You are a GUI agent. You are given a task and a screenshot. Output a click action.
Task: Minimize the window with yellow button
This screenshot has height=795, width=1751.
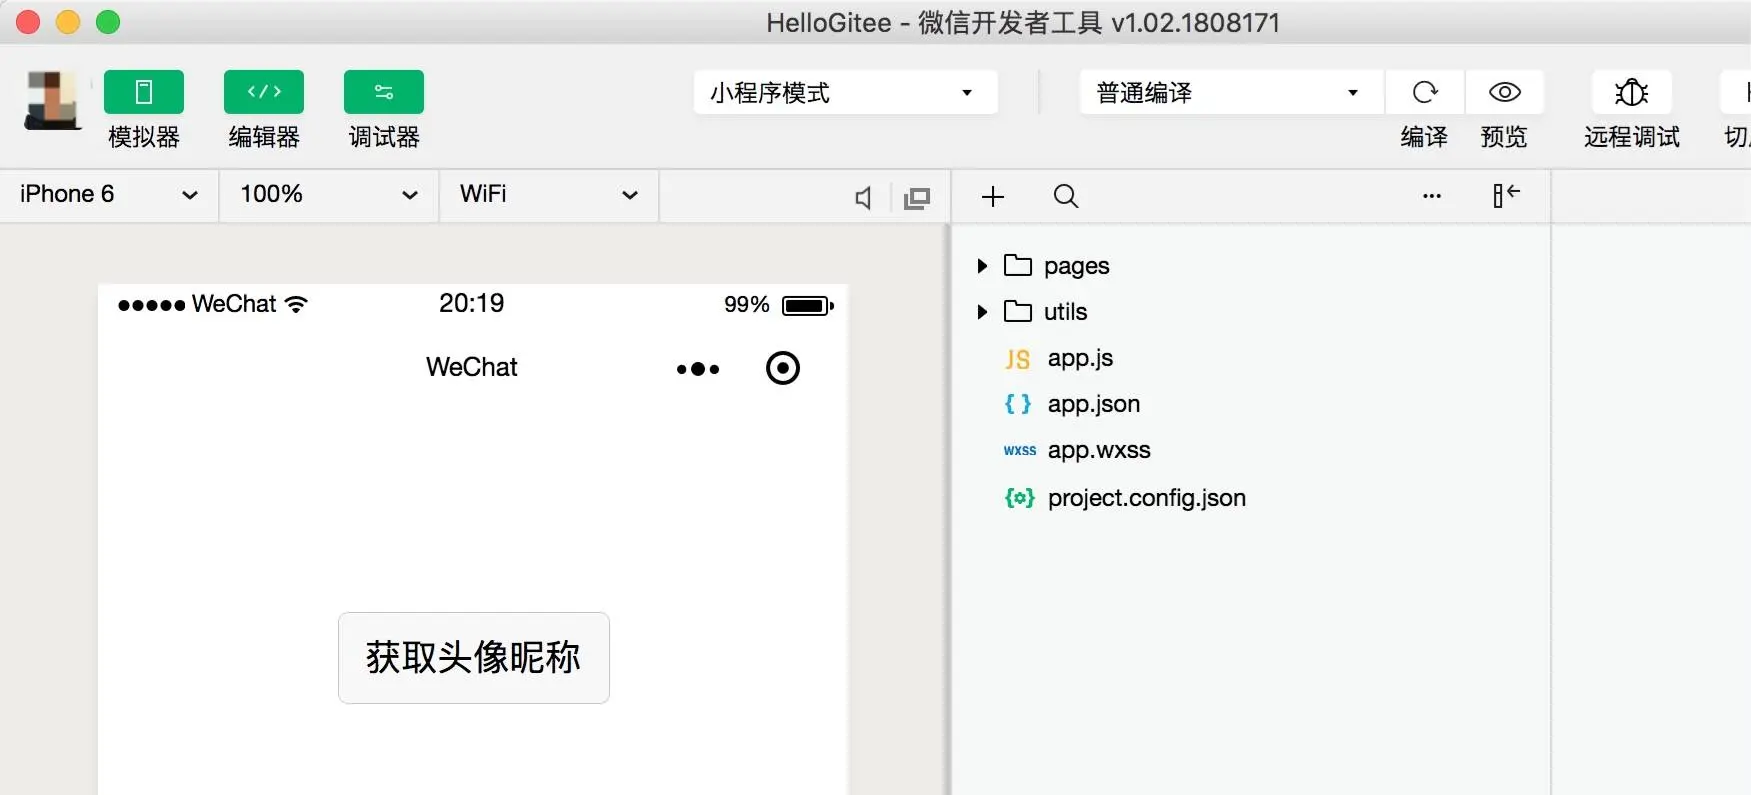coord(68,22)
